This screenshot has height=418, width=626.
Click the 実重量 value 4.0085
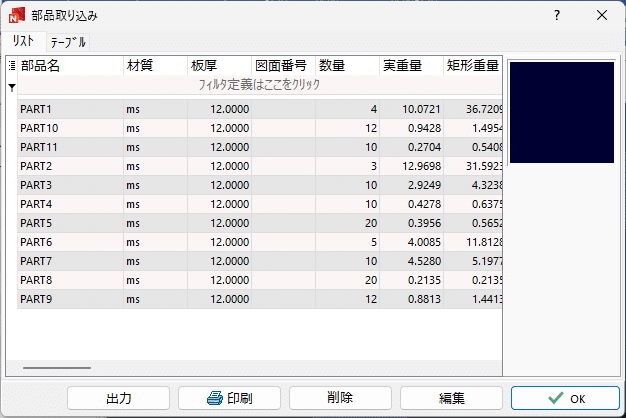coord(424,242)
